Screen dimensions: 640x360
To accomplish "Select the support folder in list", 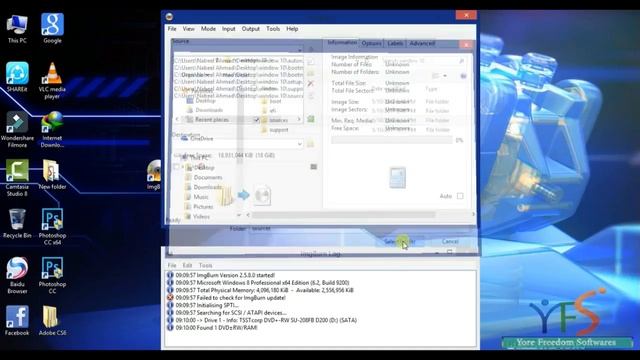I will [x=274, y=130].
